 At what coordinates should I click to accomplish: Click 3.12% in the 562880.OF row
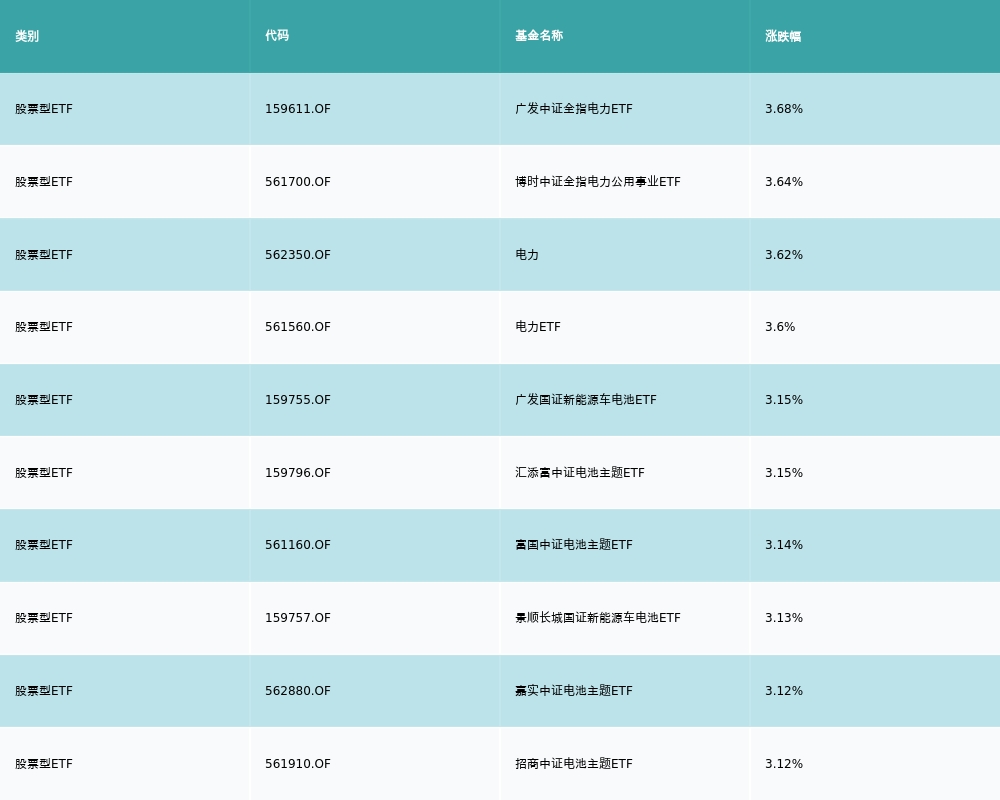click(x=784, y=691)
